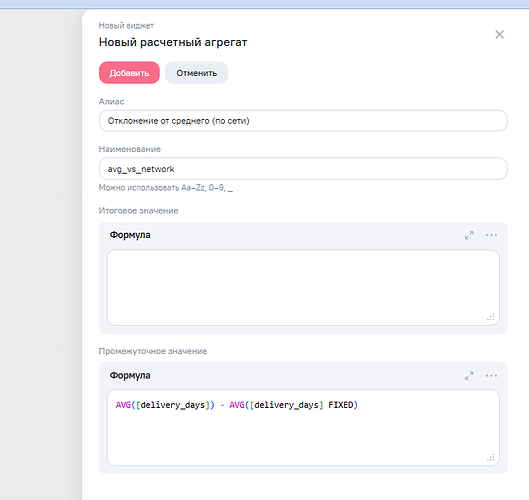
Task: Click the Отменить button
Action: click(x=196, y=73)
